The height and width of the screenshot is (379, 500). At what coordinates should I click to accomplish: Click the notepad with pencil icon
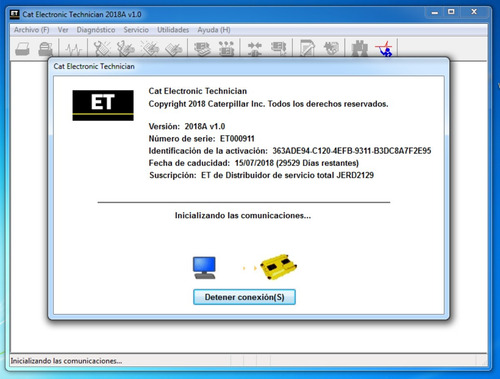[307, 49]
